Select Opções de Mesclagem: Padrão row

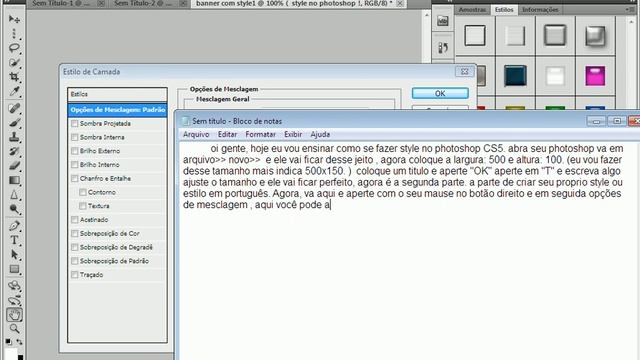pyautogui.click(x=118, y=110)
